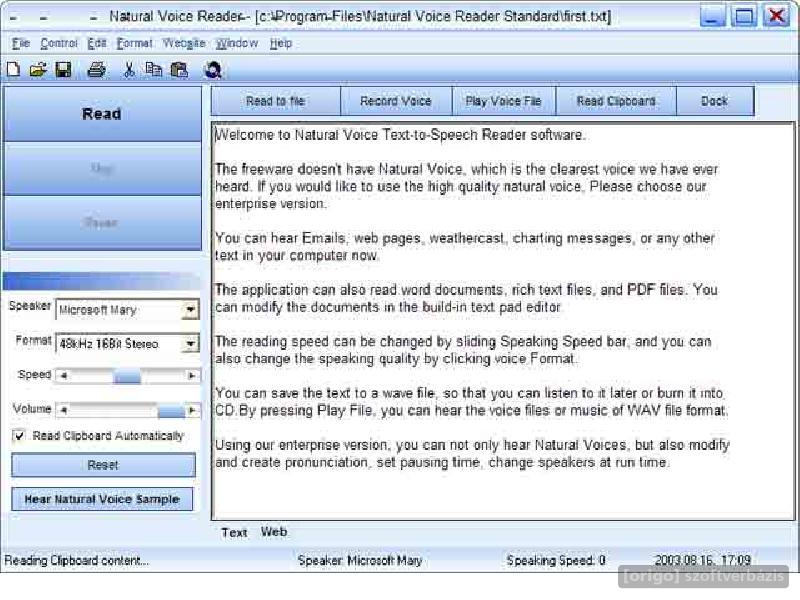Open a file using the folder icon

tap(38, 69)
